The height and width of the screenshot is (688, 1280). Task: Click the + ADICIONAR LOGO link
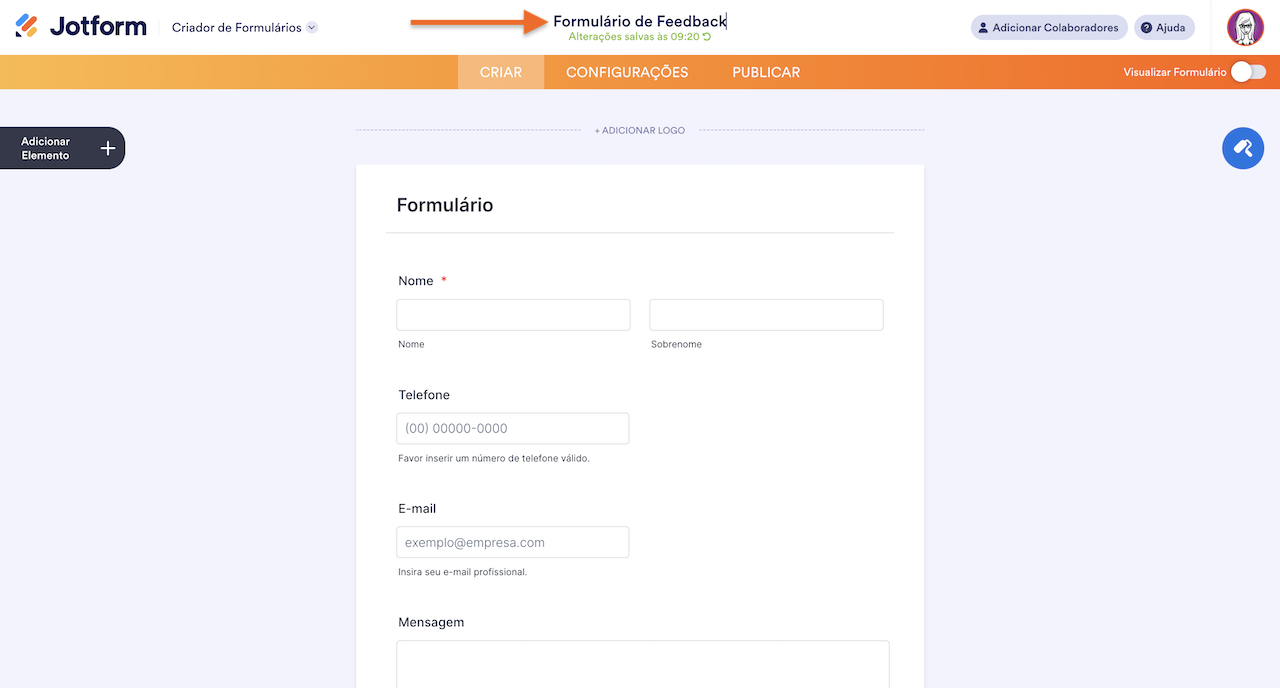pyautogui.click(x=640, y=130)
